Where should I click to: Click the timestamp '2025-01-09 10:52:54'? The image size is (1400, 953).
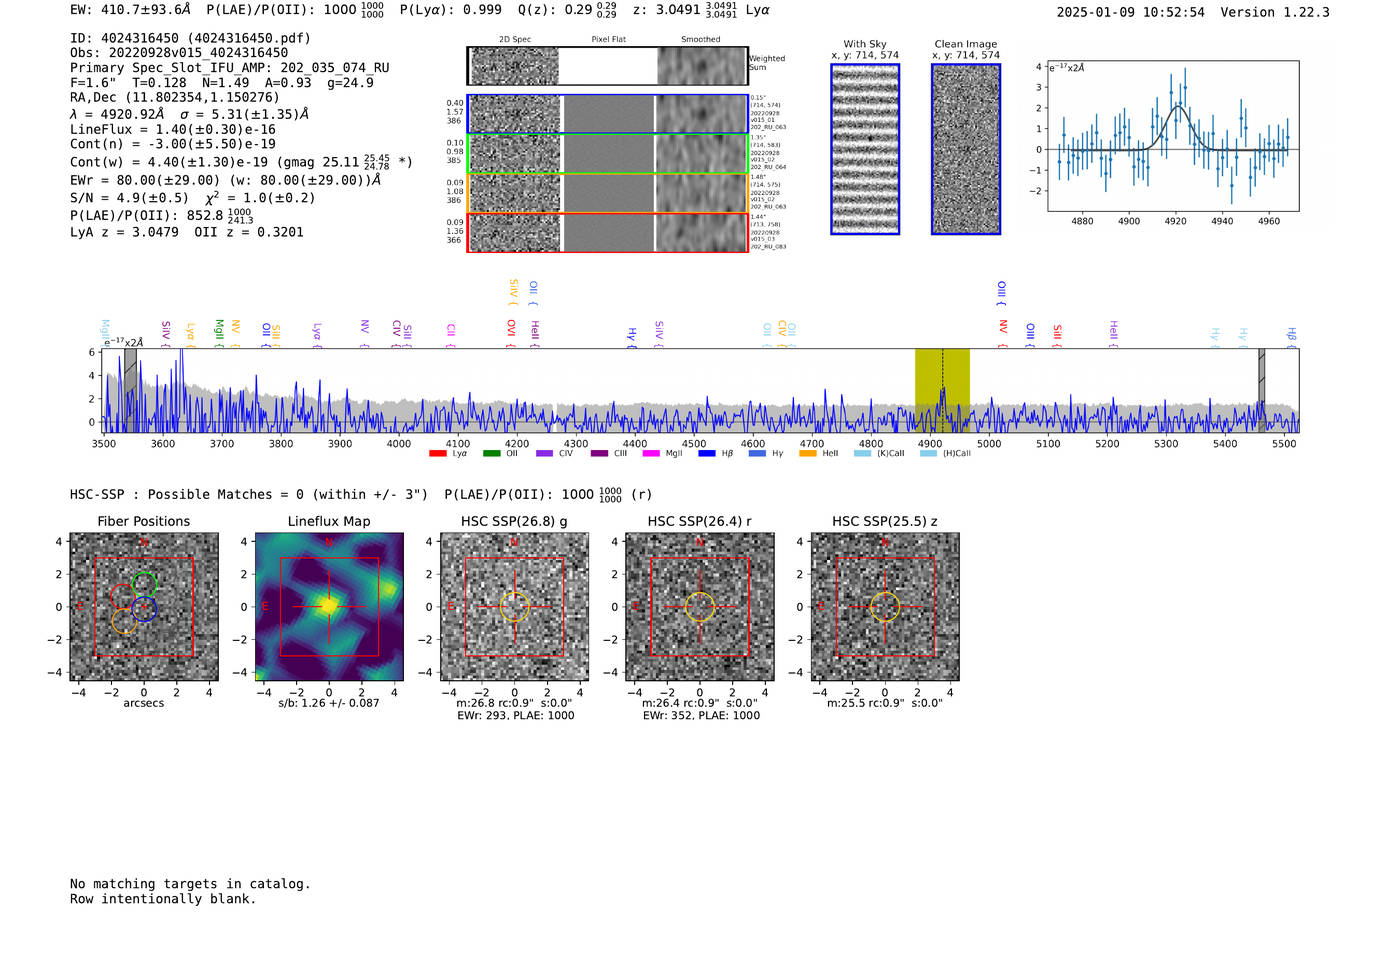tap(1131, 13)
